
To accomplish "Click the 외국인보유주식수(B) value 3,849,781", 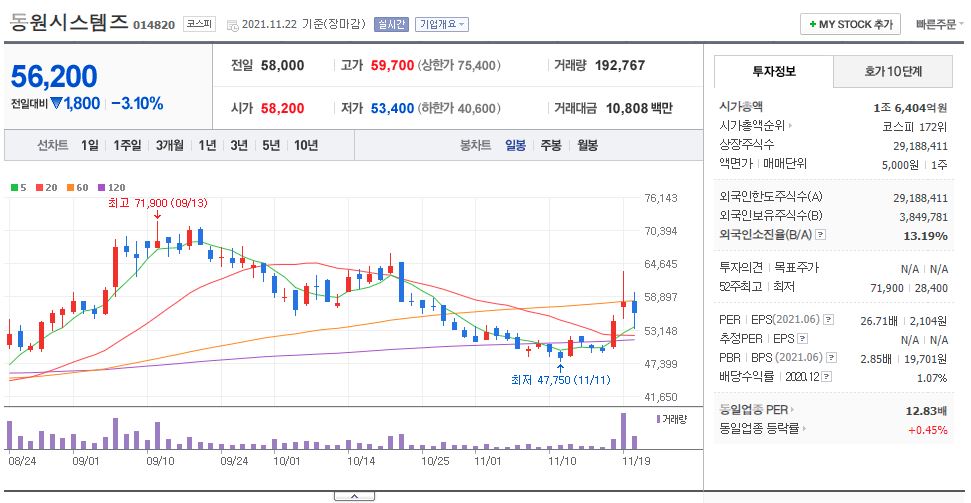I will point(923,217).
